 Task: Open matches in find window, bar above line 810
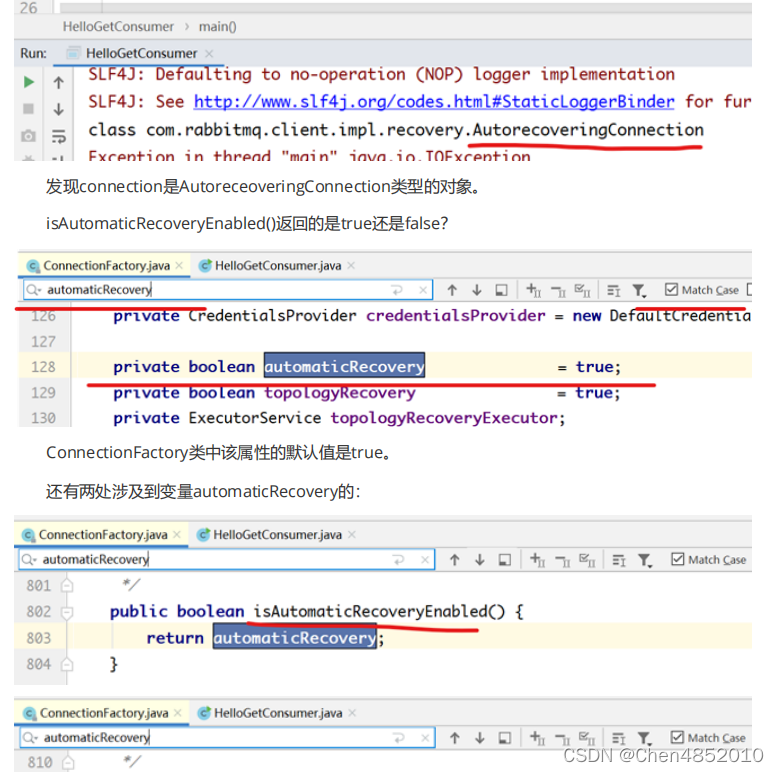pos(505,738)
